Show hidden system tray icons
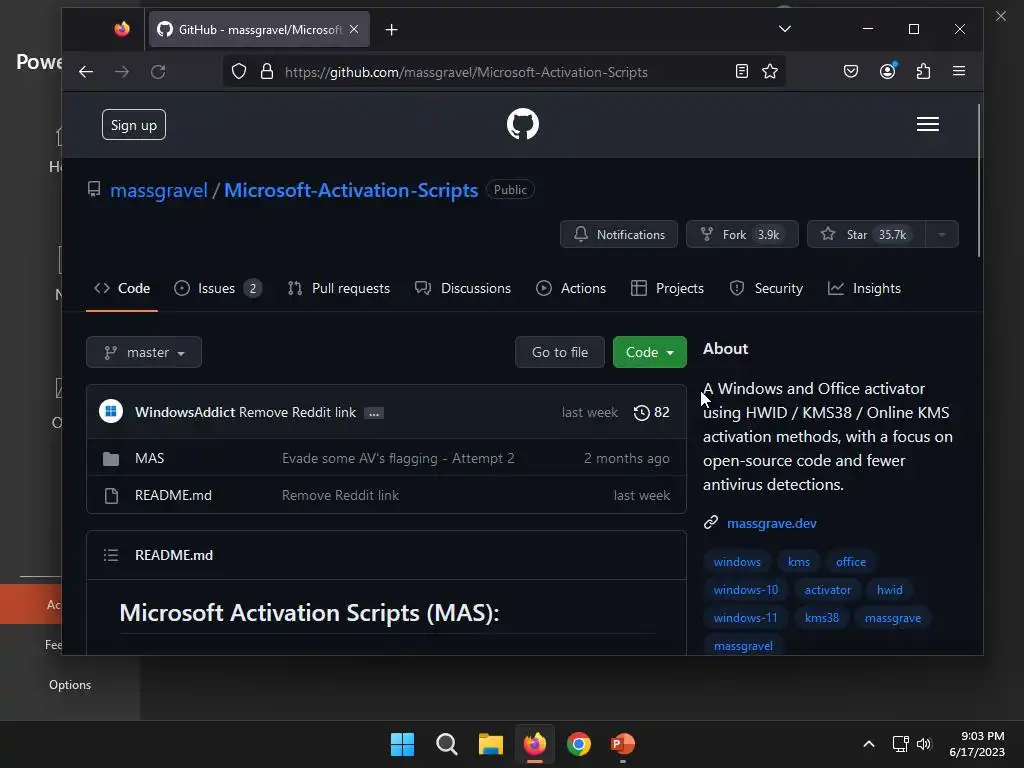 pyautogui.click(x=869, y=744)
